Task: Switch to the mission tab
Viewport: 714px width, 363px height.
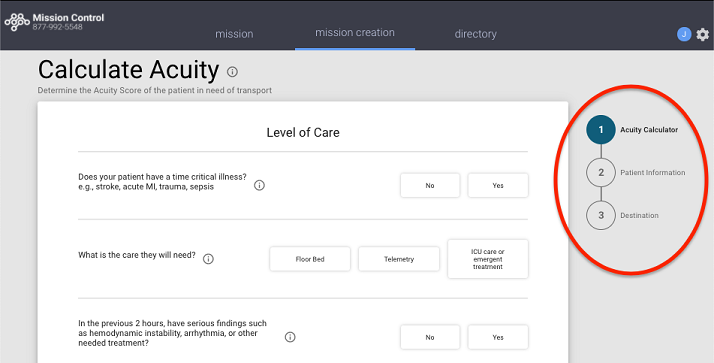Action: click(x=234, y=34)
